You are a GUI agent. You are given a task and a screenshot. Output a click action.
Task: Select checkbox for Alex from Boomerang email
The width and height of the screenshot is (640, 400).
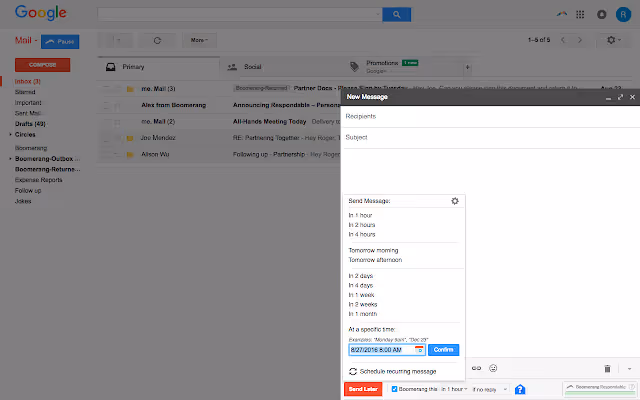(x=106, y=105)
